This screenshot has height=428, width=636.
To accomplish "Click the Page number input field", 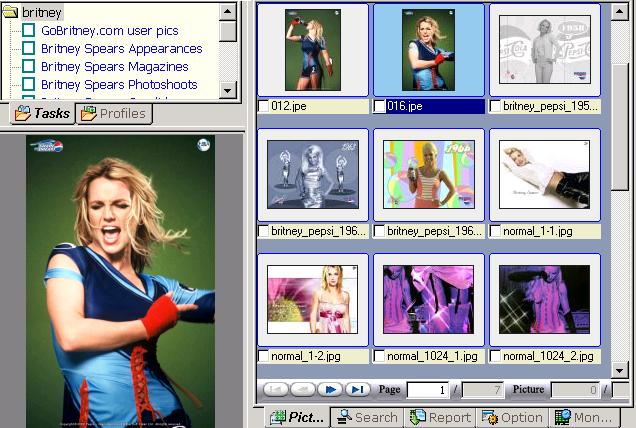I will (x=427, y=389).
